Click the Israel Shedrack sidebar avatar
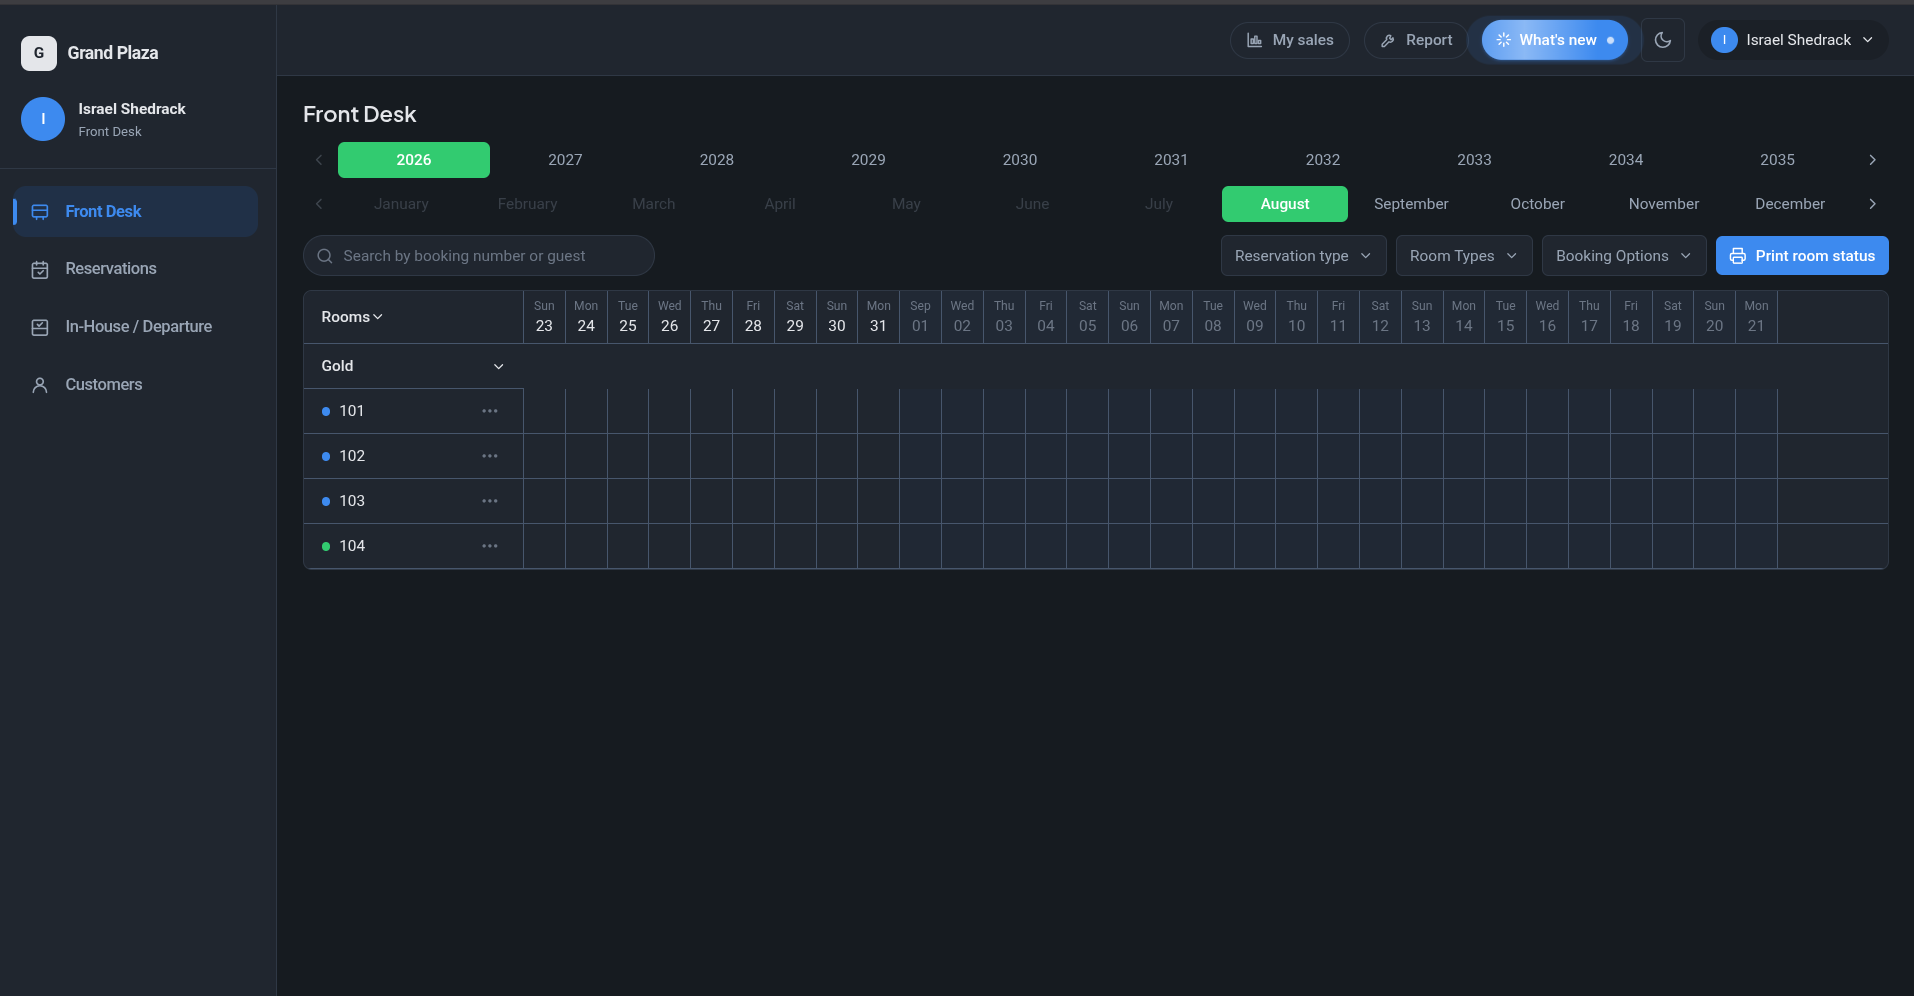Screen dimensions: 1914x996 [43, 119]
